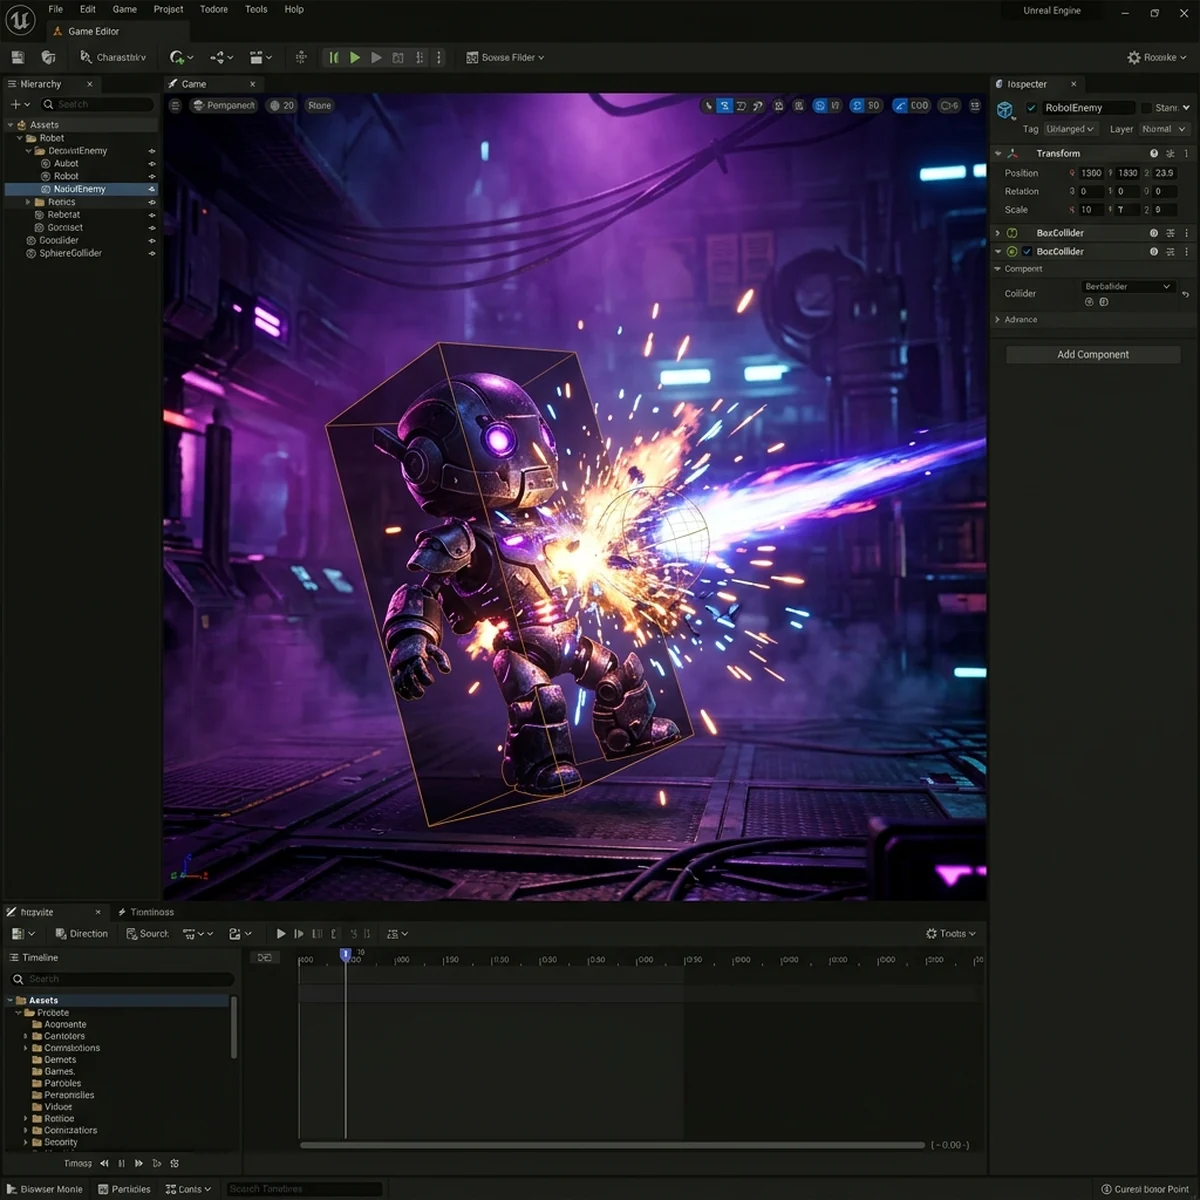Click the Direction button in timeline toolbar
The height and width of the screenshot is (1200, 1200).
[81, 934]
